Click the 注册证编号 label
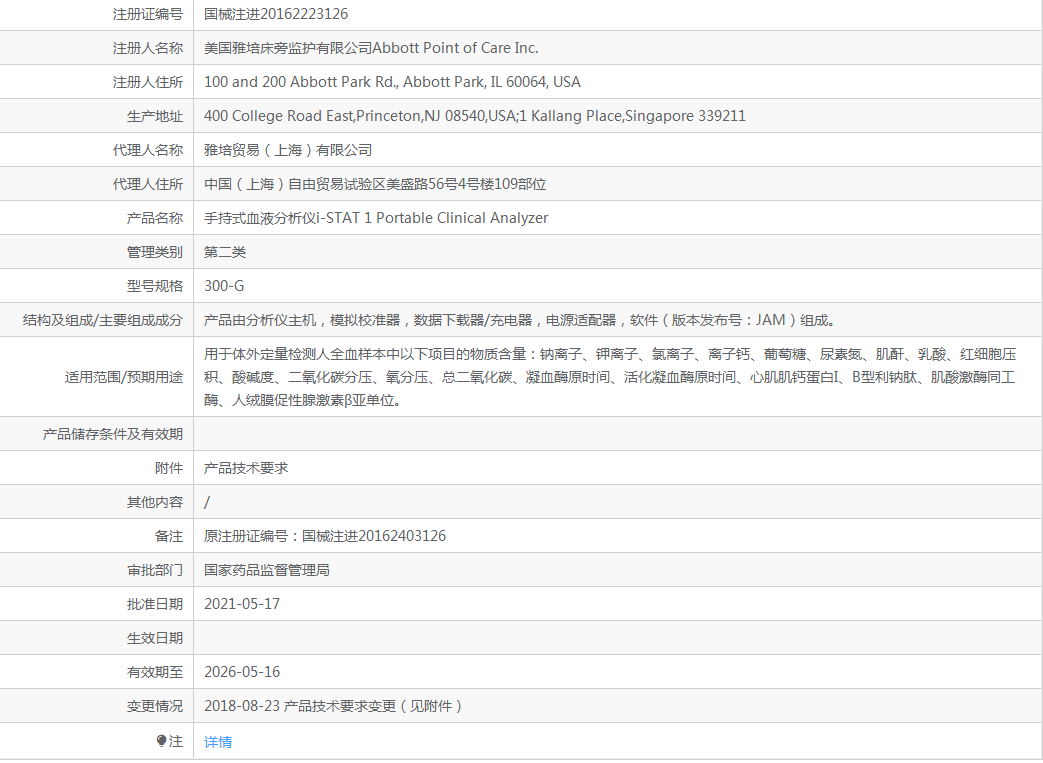 click(x=148, y=14)
